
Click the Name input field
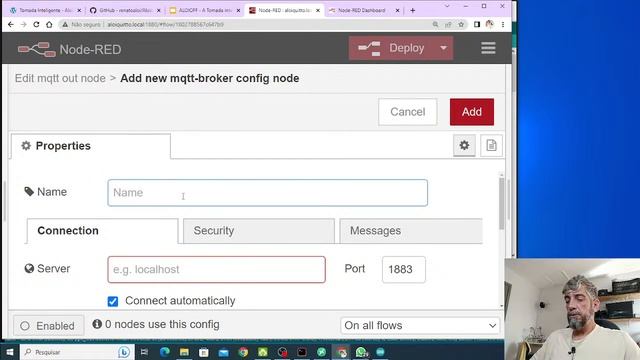(x=268, y=193)
